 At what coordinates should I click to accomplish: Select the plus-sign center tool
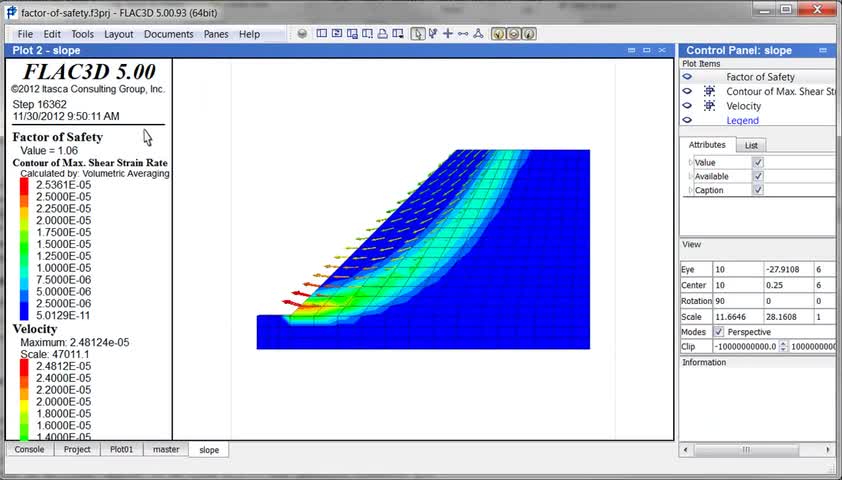(x=448, y=34)
